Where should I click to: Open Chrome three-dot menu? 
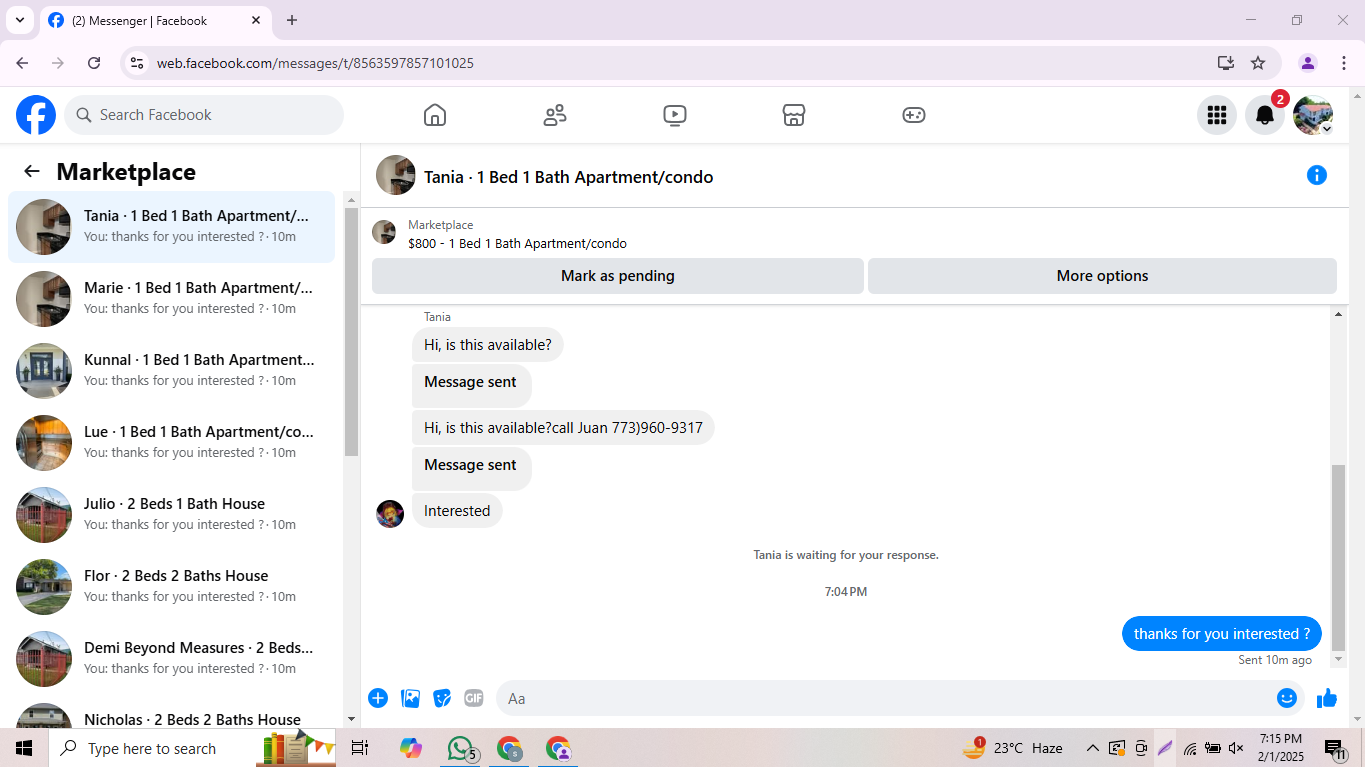pyautogui.click(x=1343, y=63)
